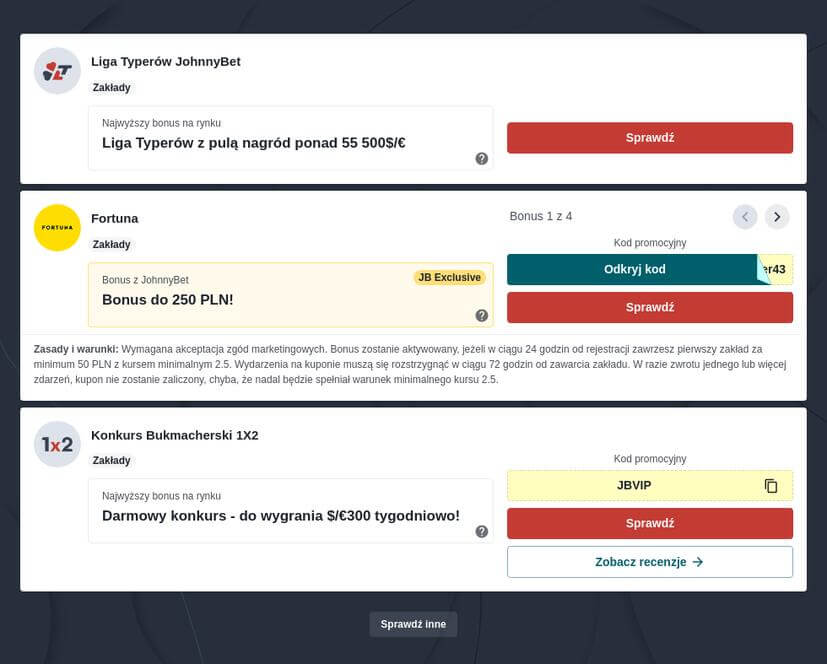Click 'Liga Typerów JohnnyBet' title
The width and height of the screenshot is (827, 664).
tap(166, 62)
